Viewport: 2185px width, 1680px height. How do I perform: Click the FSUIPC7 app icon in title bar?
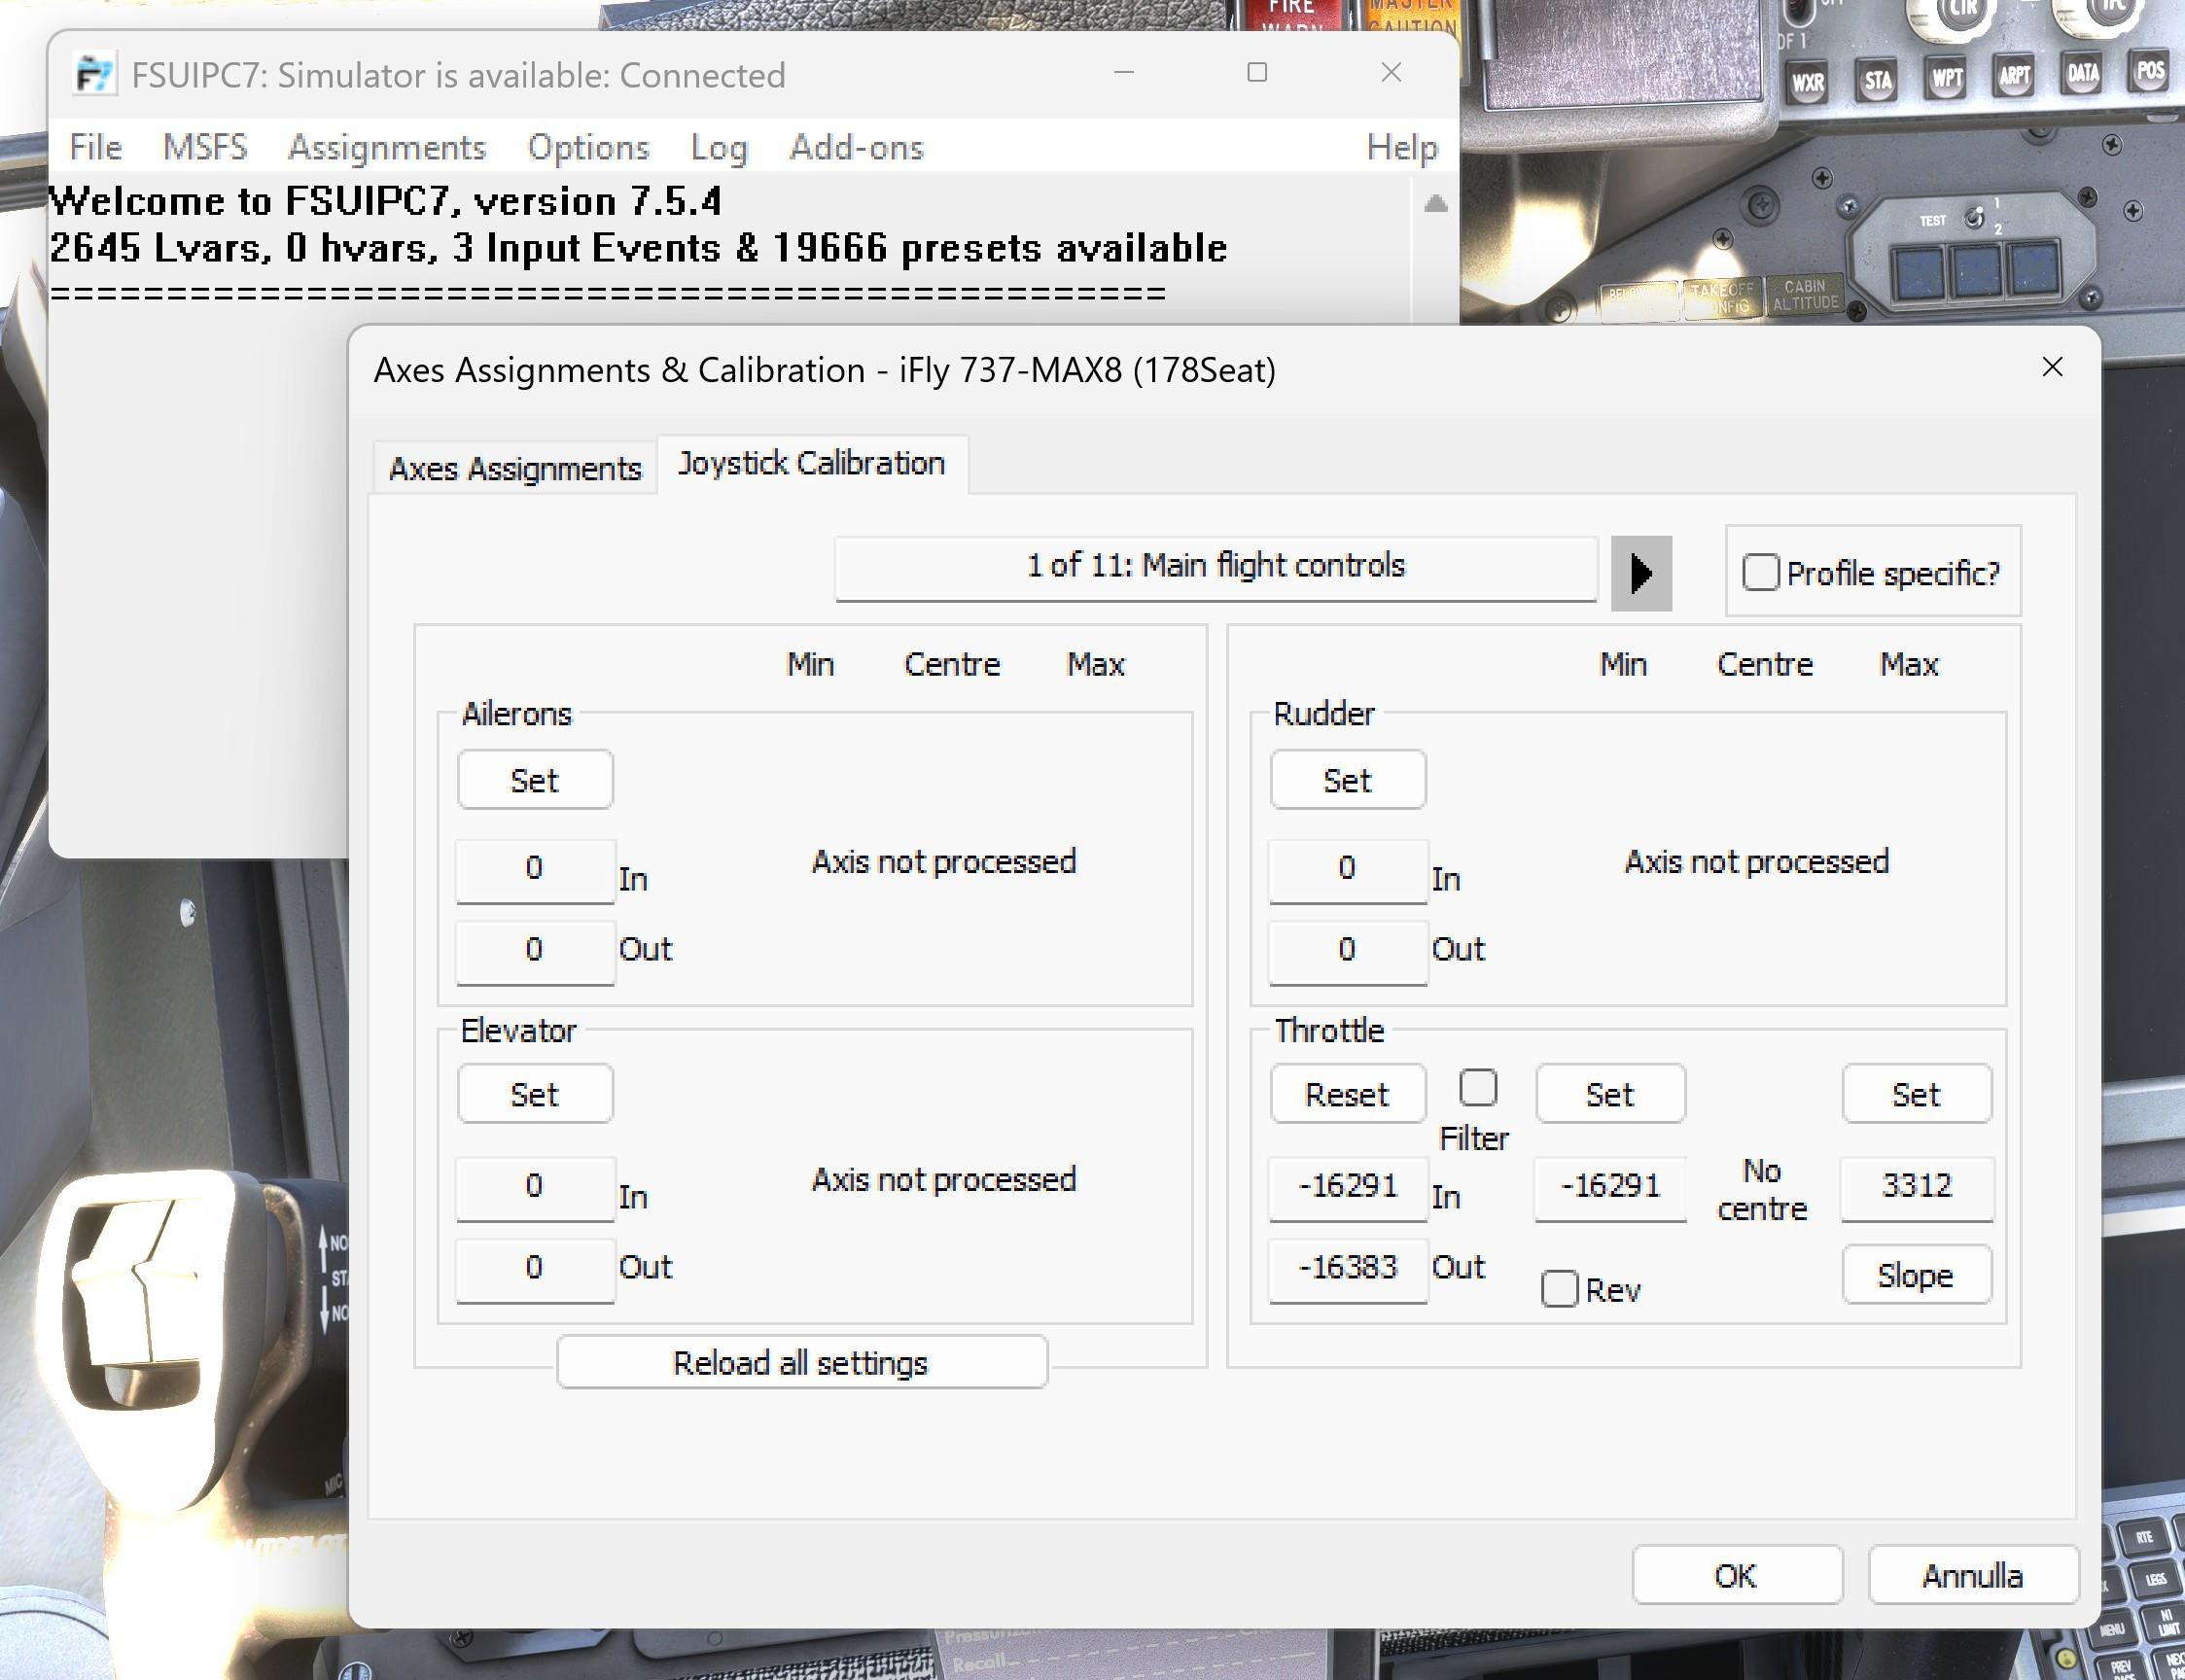(95, 75)
